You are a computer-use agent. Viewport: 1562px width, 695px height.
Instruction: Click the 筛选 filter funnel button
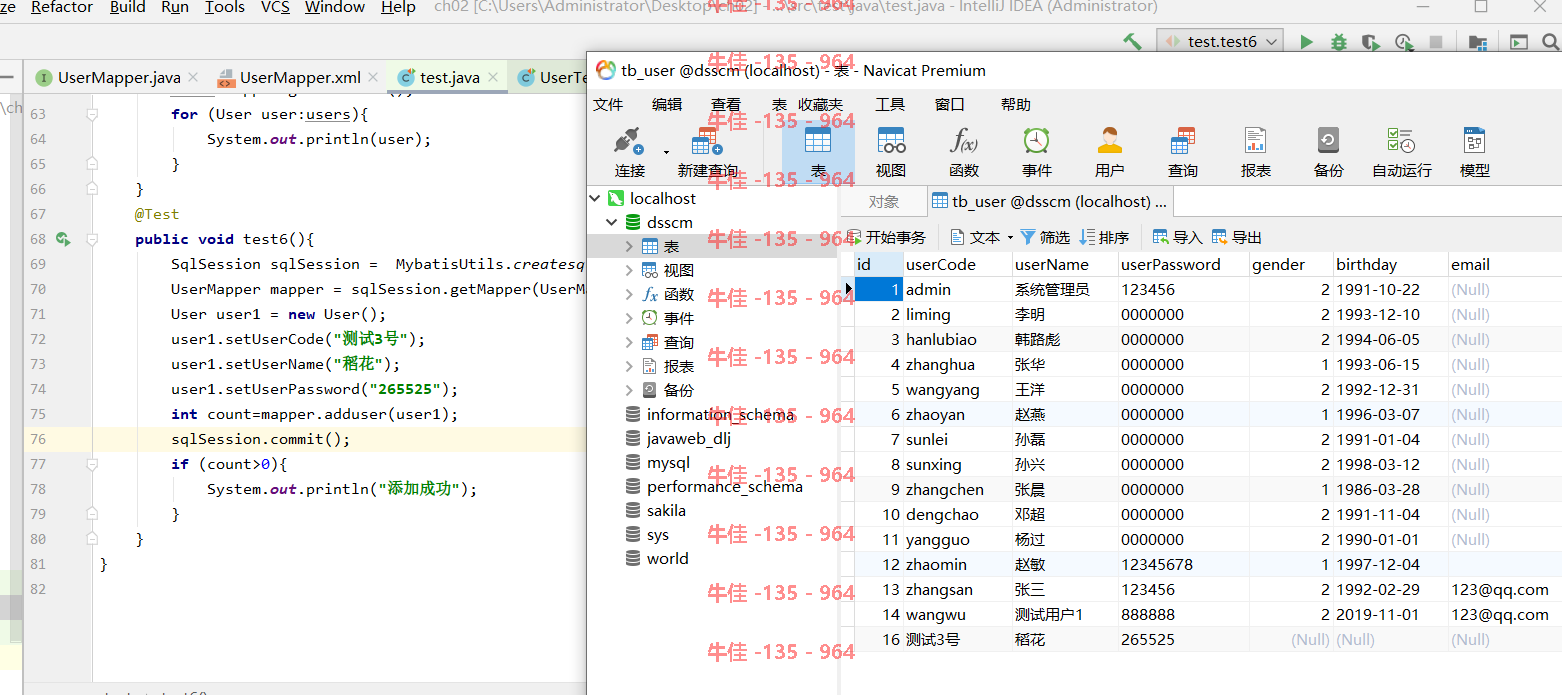tap(1044, 237)
